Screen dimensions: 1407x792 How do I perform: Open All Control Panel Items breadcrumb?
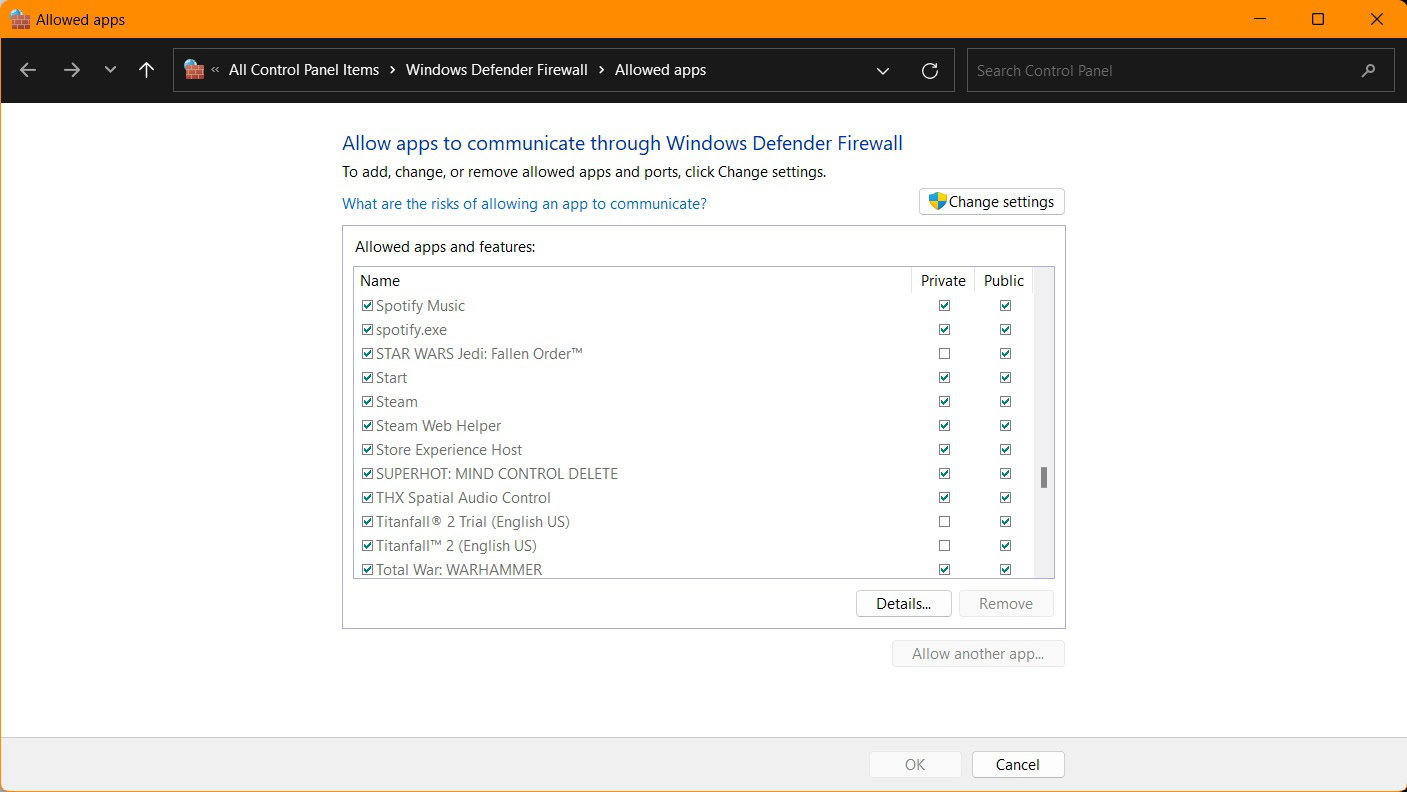pyautogui.click(x=304, y=70)
